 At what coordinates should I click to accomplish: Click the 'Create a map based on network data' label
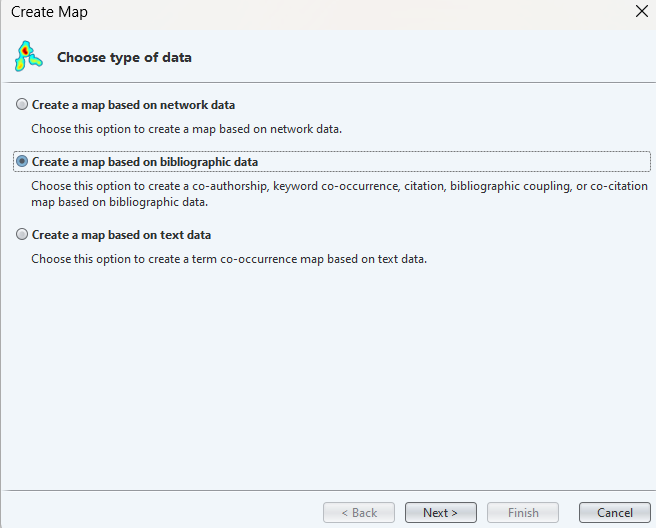[x=133, y=105]
